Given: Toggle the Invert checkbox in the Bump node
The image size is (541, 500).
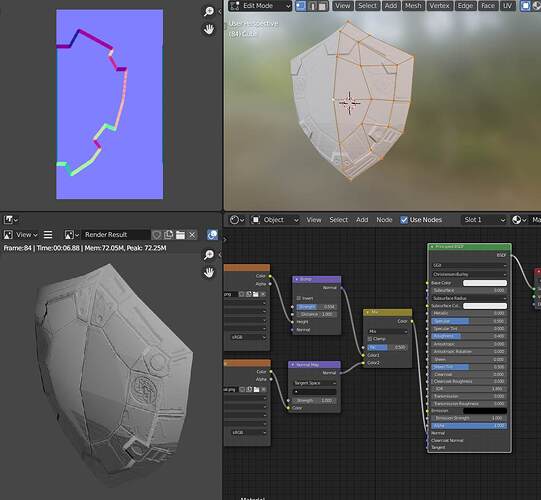Looking at the screenshot, I should (298, 298).
